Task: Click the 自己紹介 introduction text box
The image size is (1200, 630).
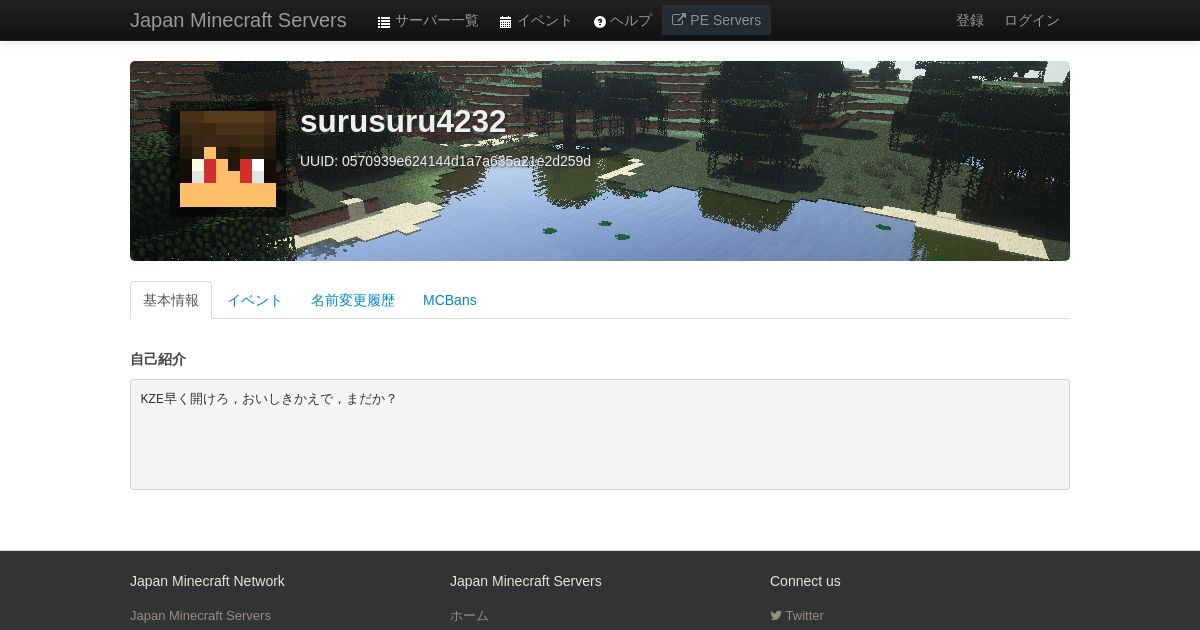Action: pyautogui.click(x=600, y=434)
